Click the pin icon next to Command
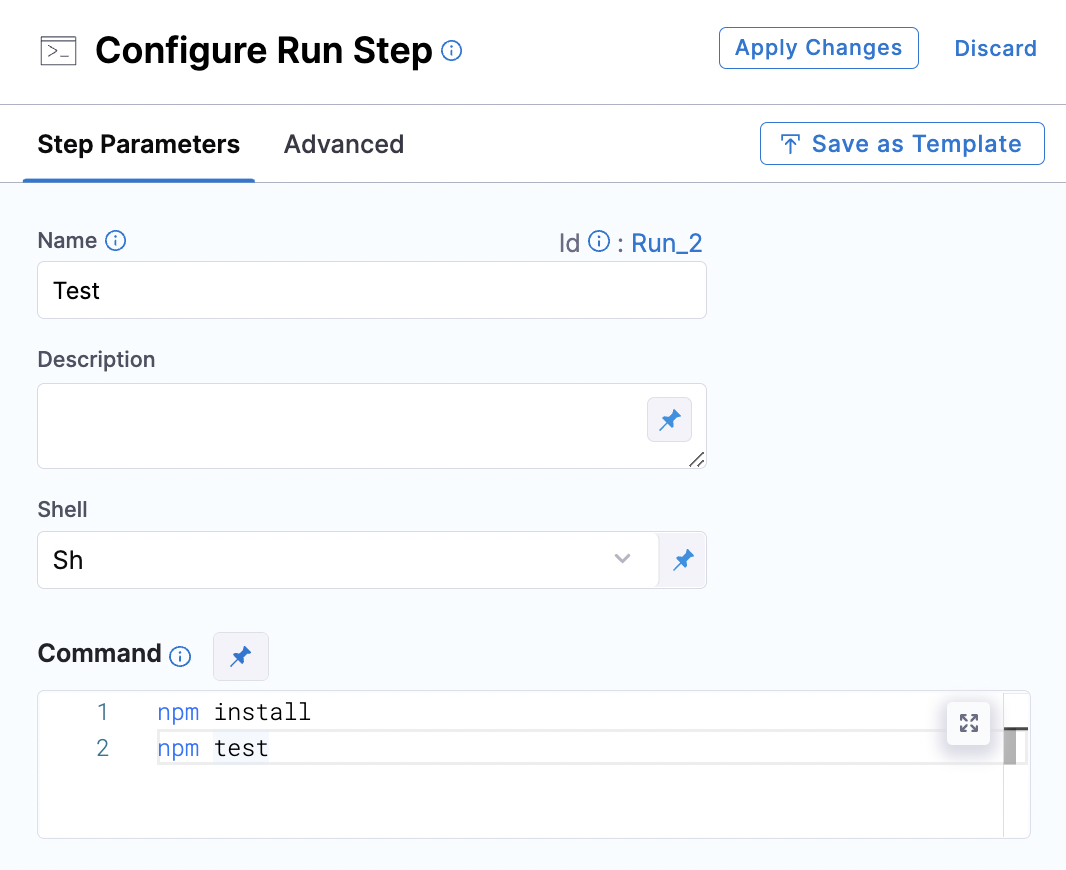The height and width of the screenshot is (870, 1066). click(241, 656)
